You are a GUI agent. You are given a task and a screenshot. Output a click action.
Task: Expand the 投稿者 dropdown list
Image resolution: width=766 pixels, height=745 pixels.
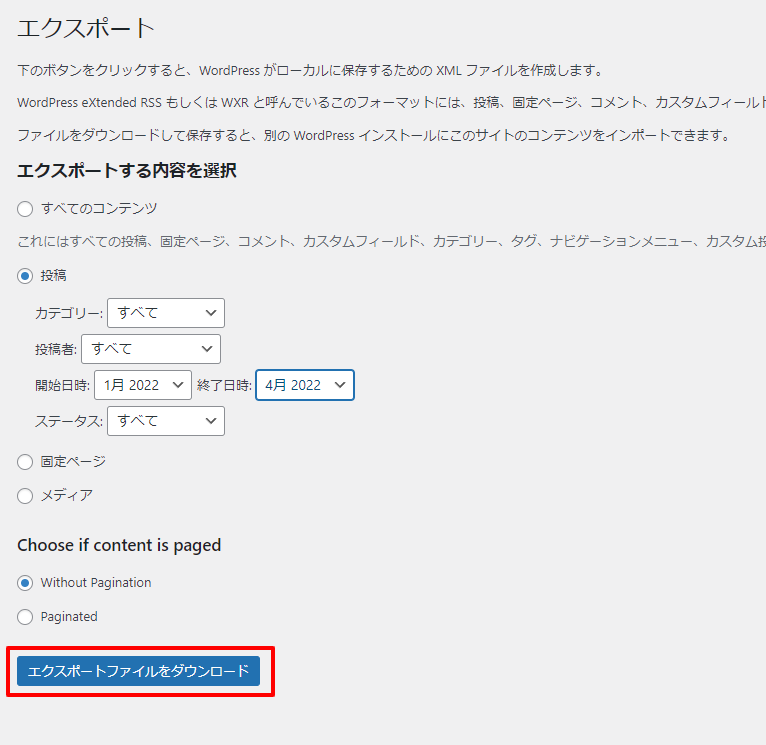click(151, 349)
